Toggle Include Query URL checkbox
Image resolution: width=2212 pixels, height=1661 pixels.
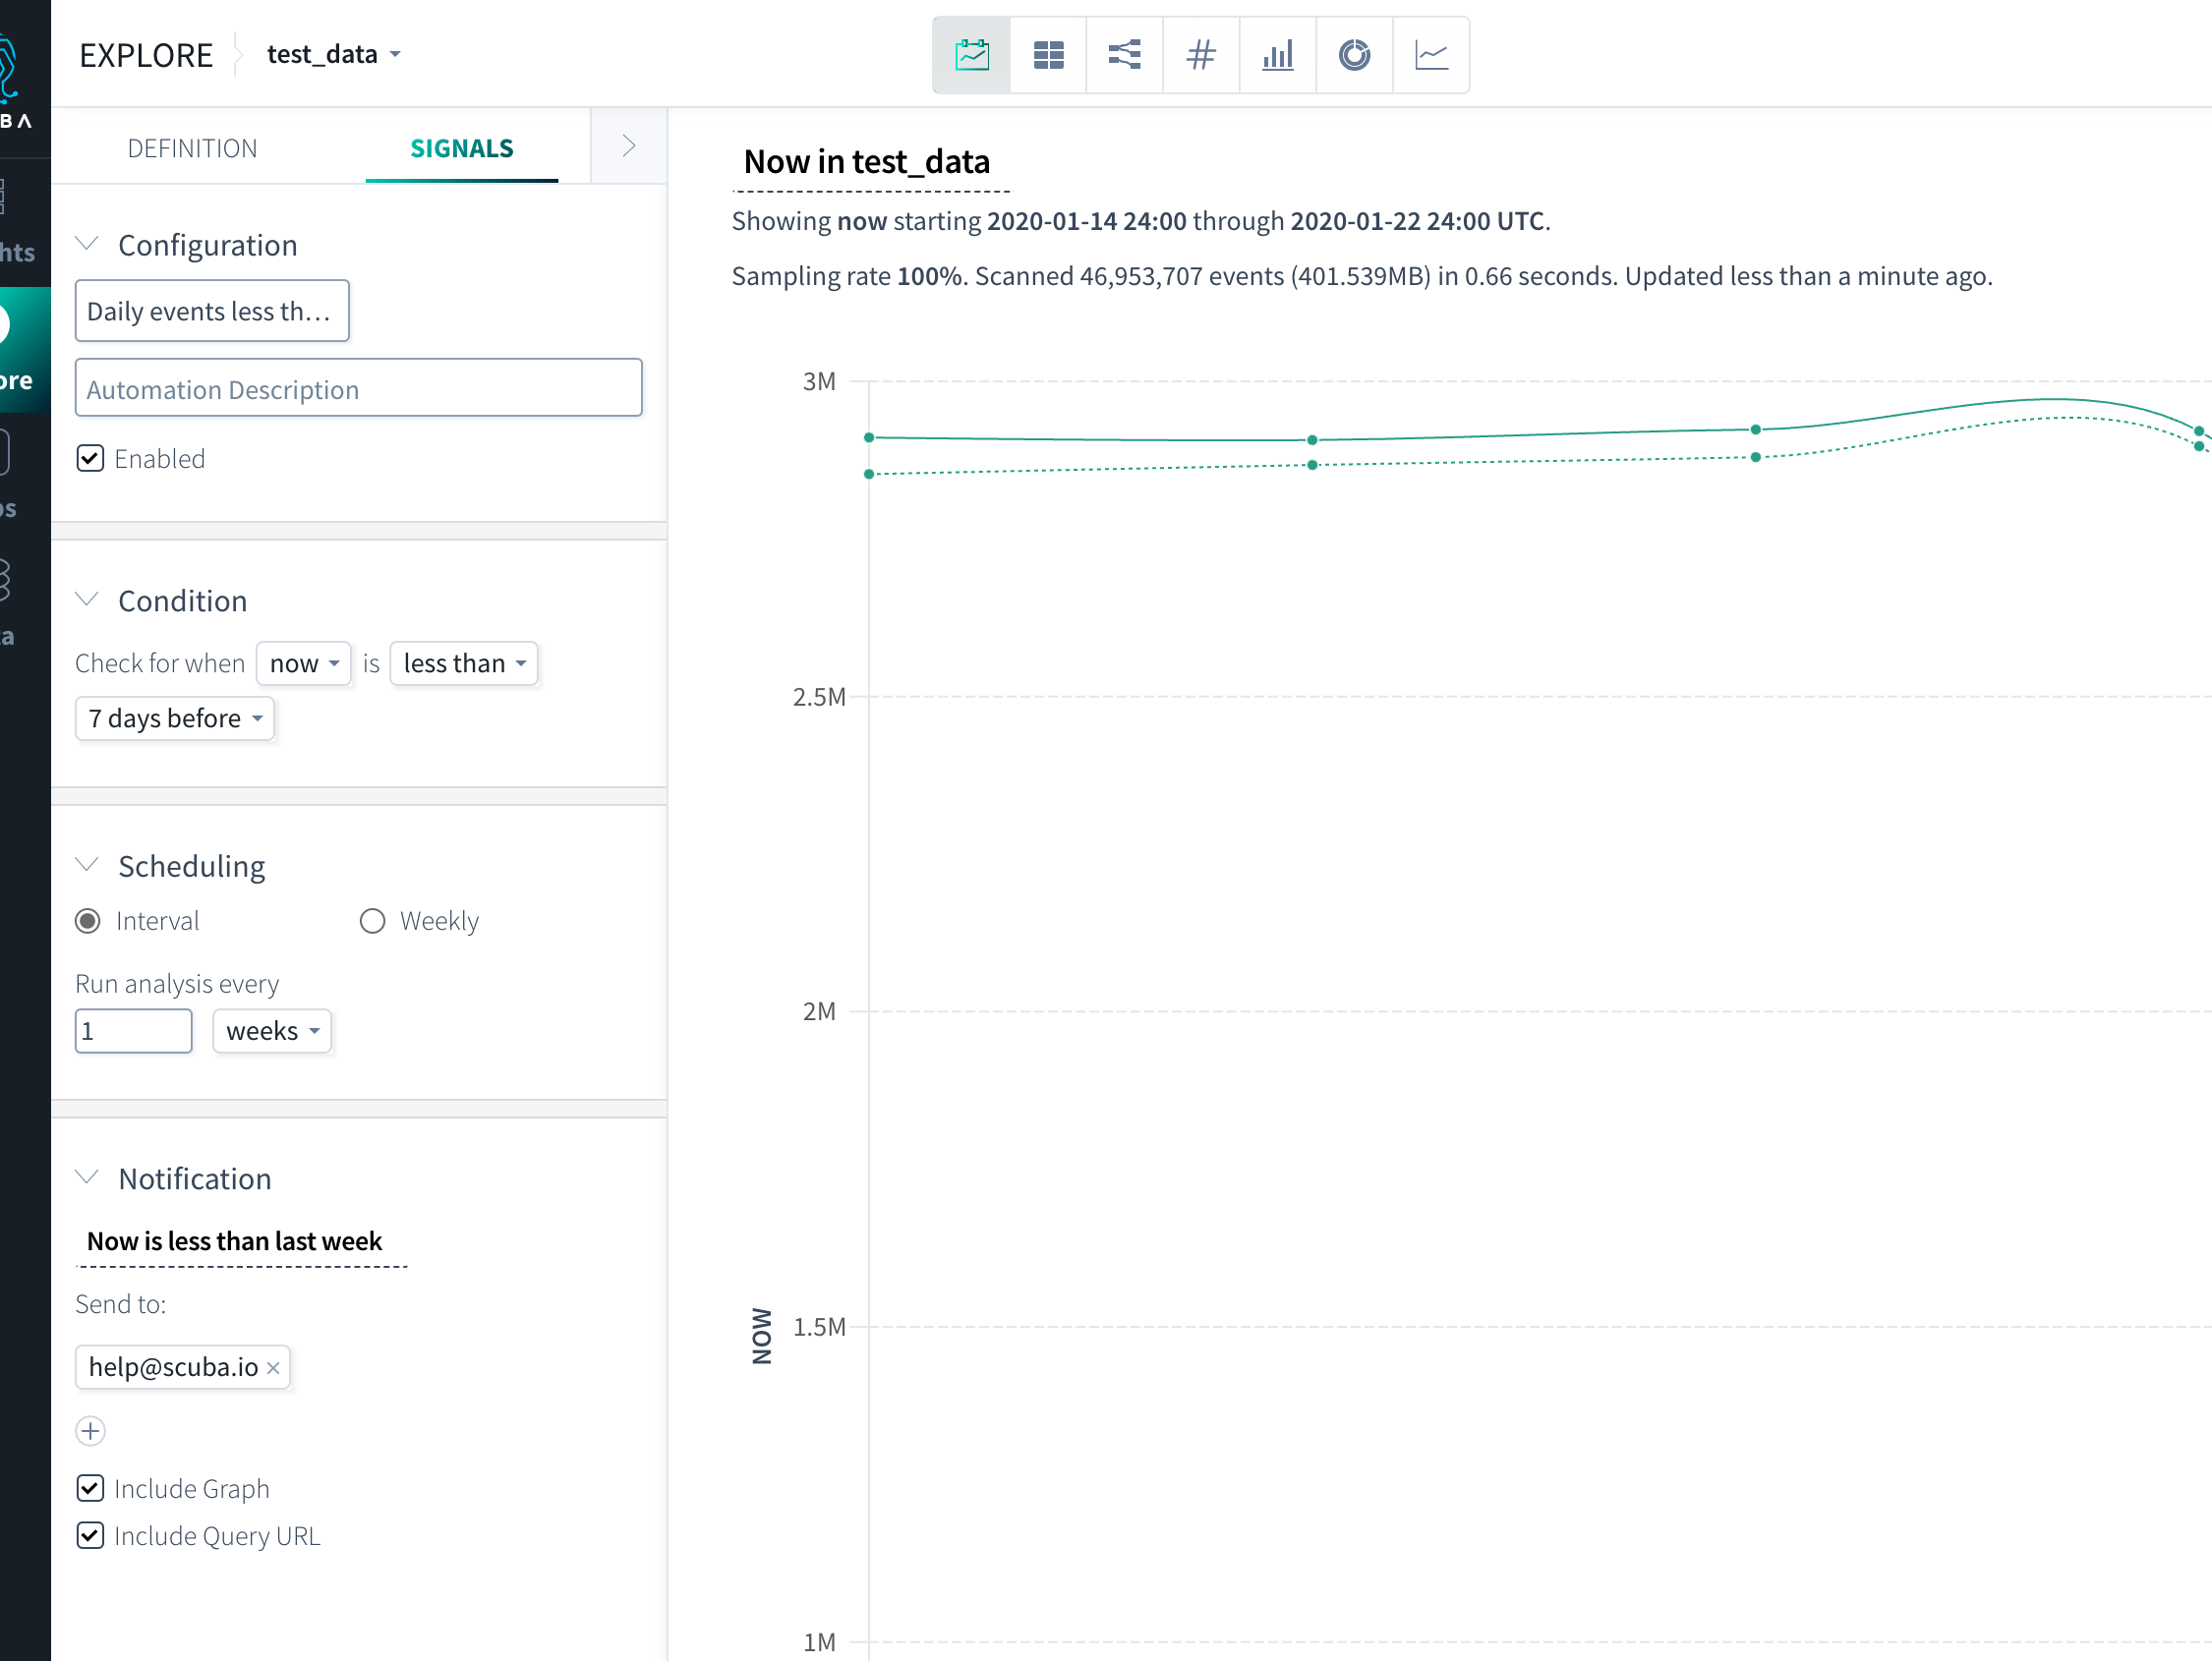90,1535
